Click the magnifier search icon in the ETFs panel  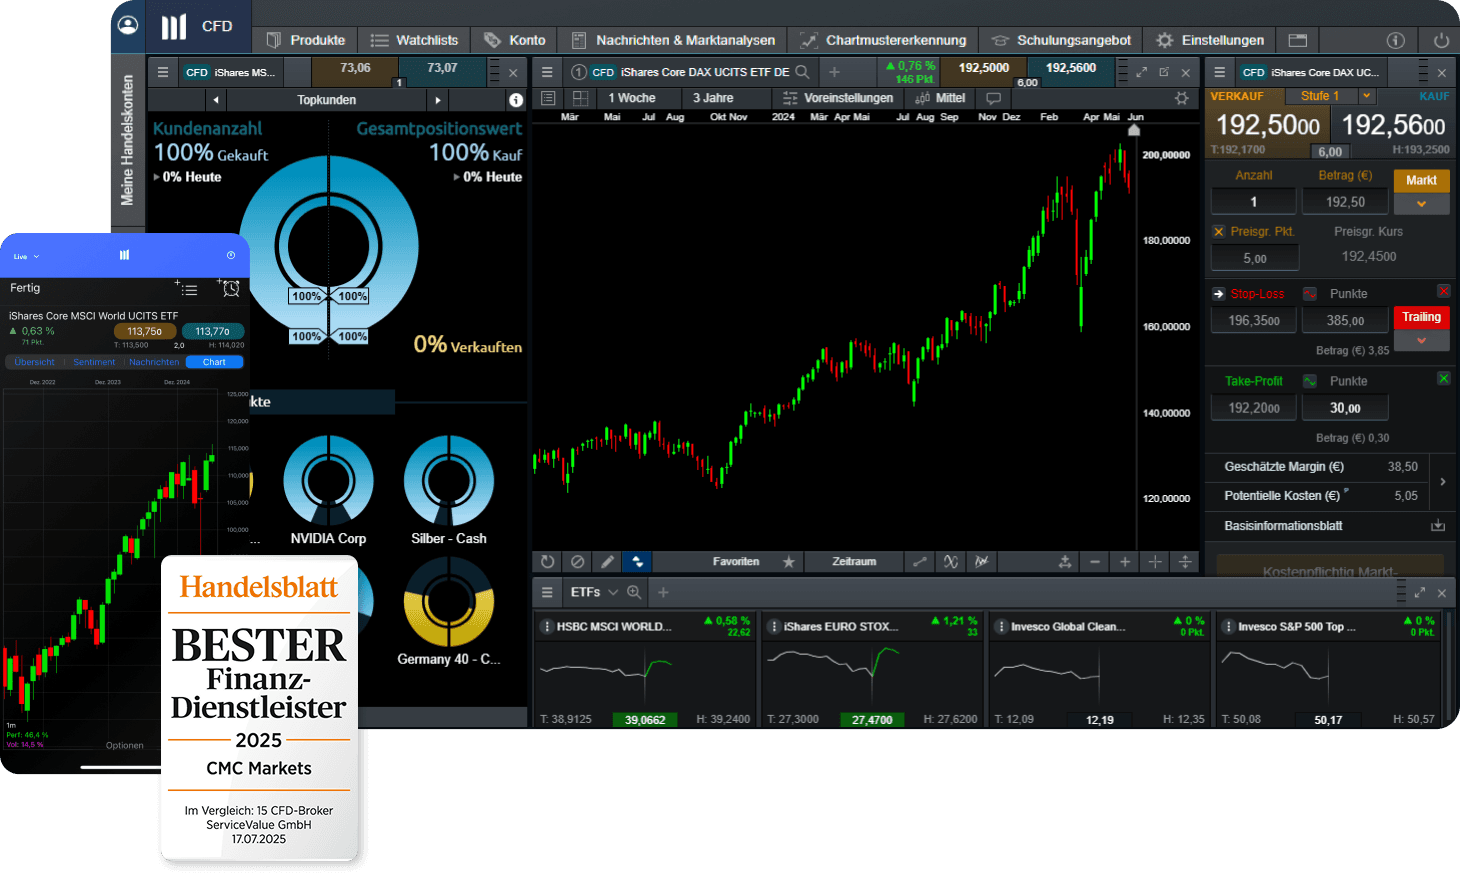coord(635,592)
